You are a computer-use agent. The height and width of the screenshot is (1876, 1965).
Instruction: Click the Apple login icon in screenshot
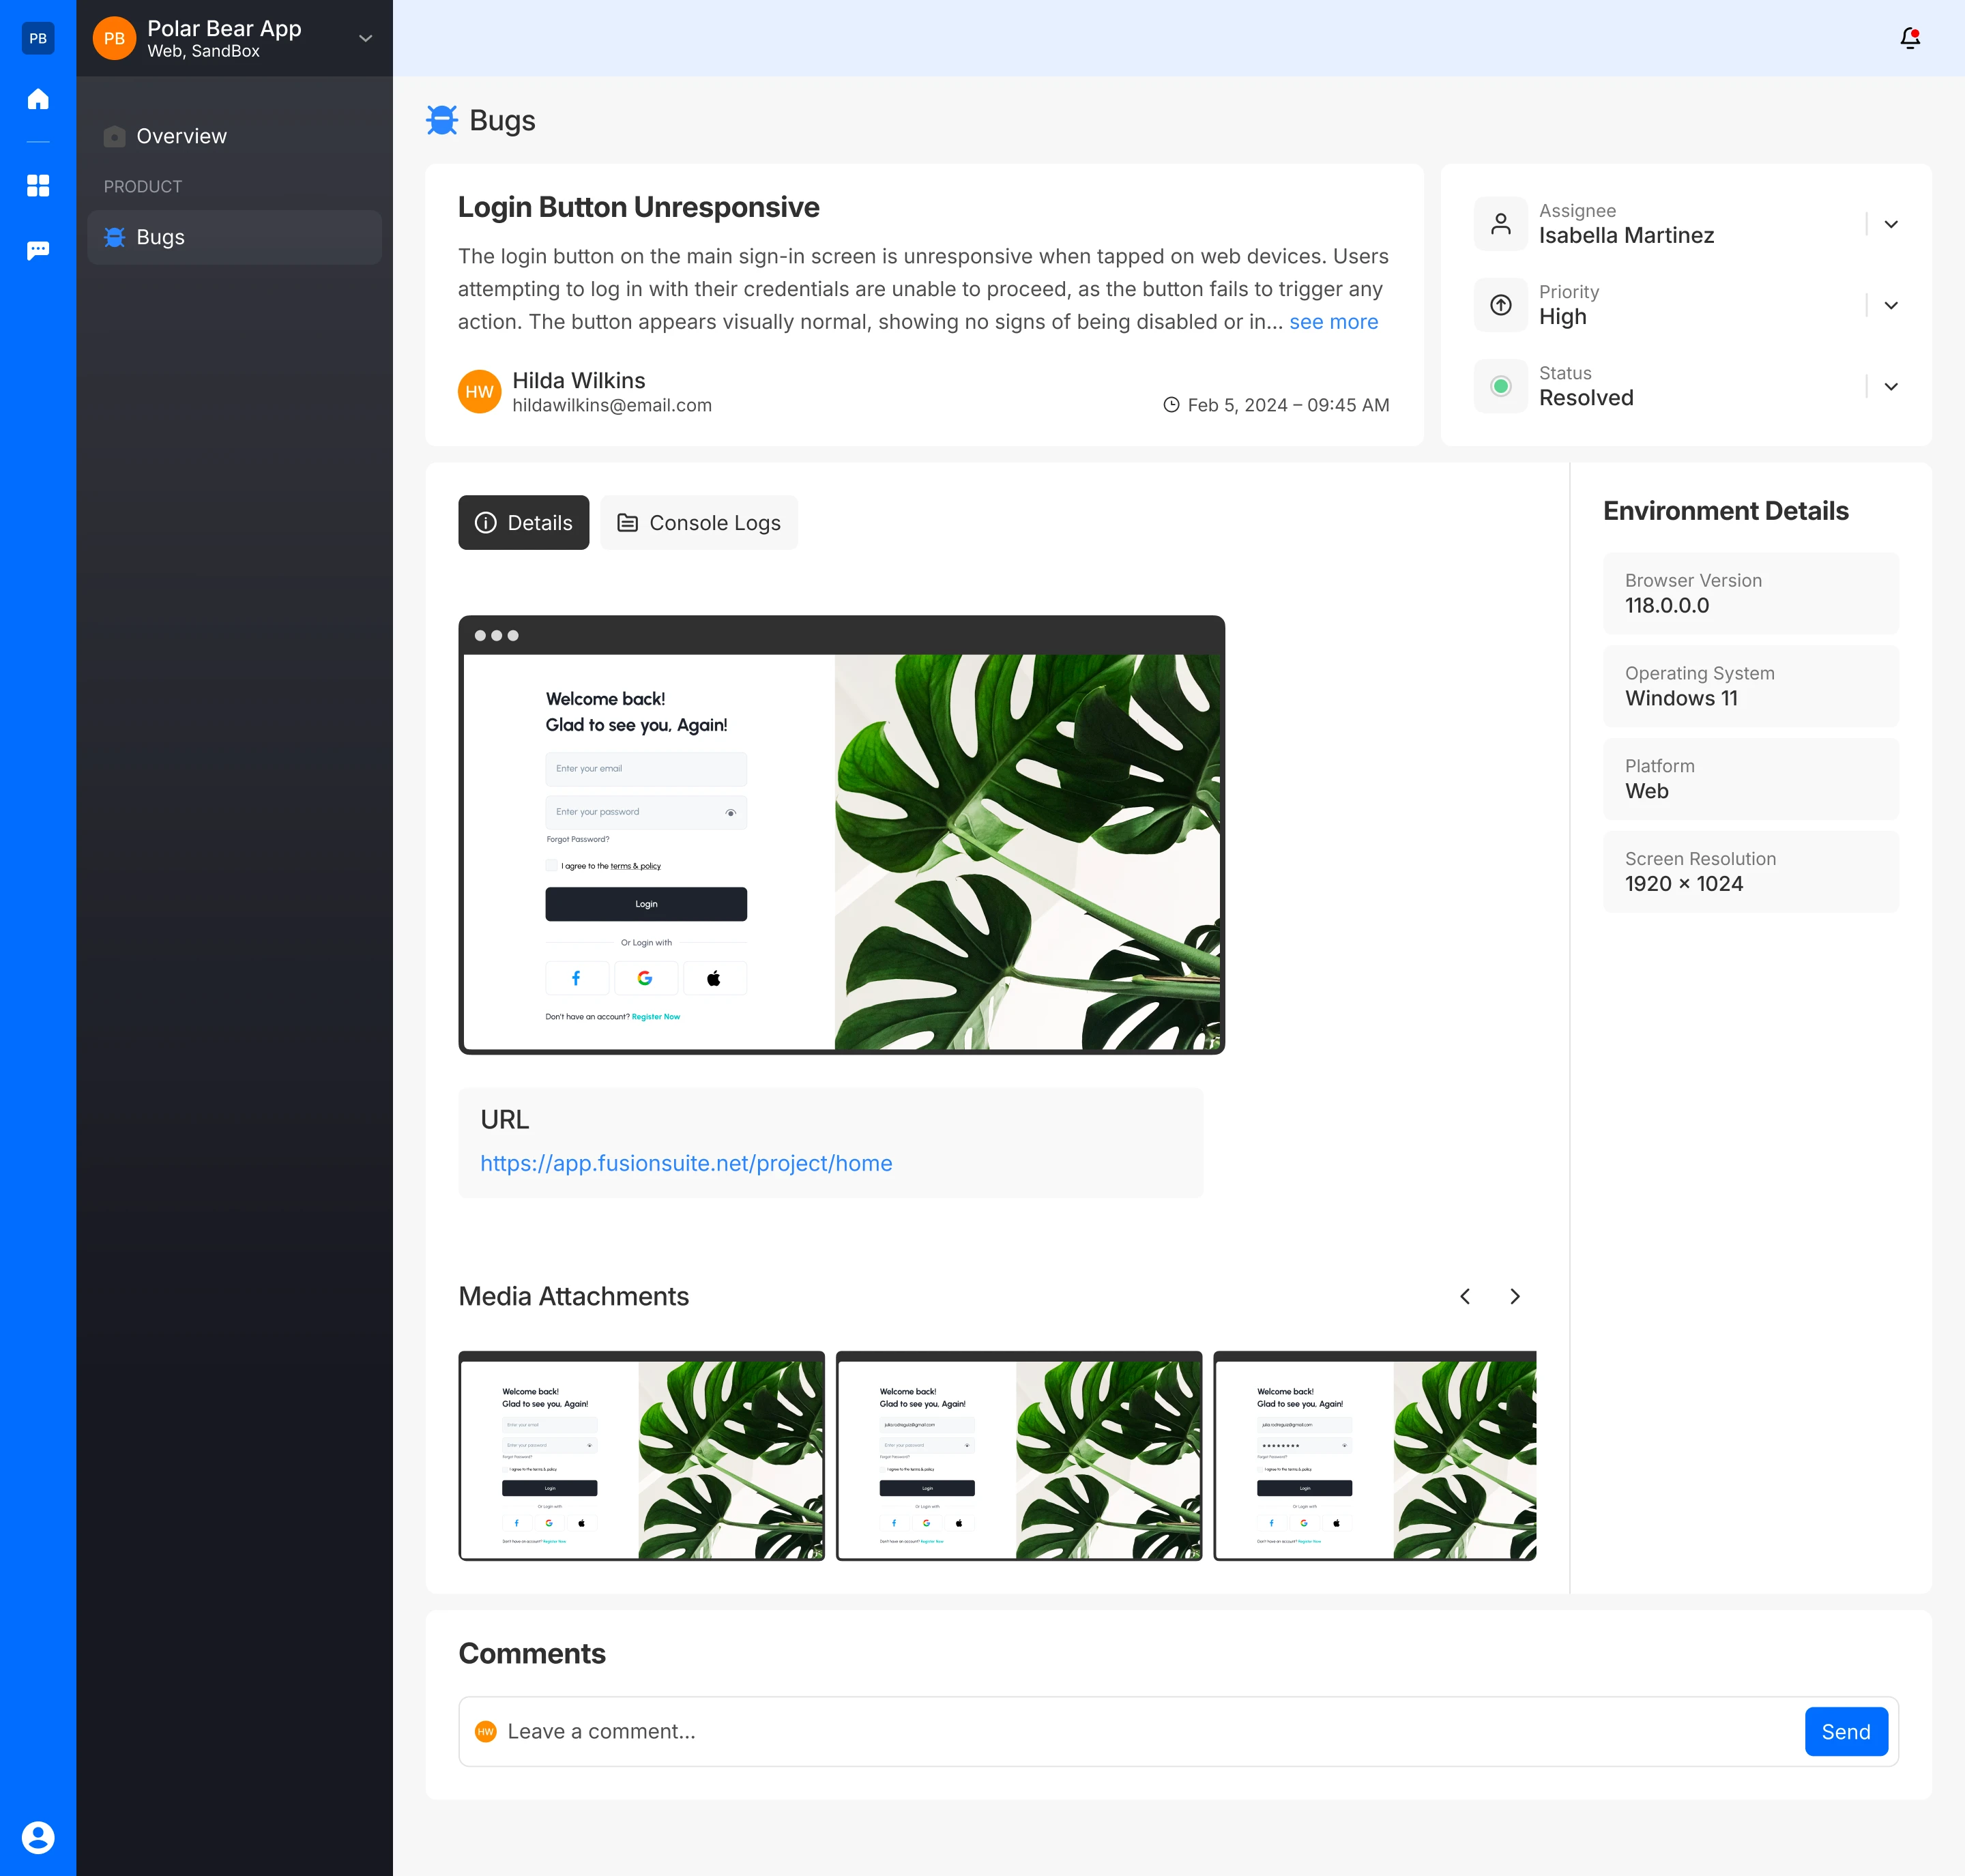coord(714,978)
